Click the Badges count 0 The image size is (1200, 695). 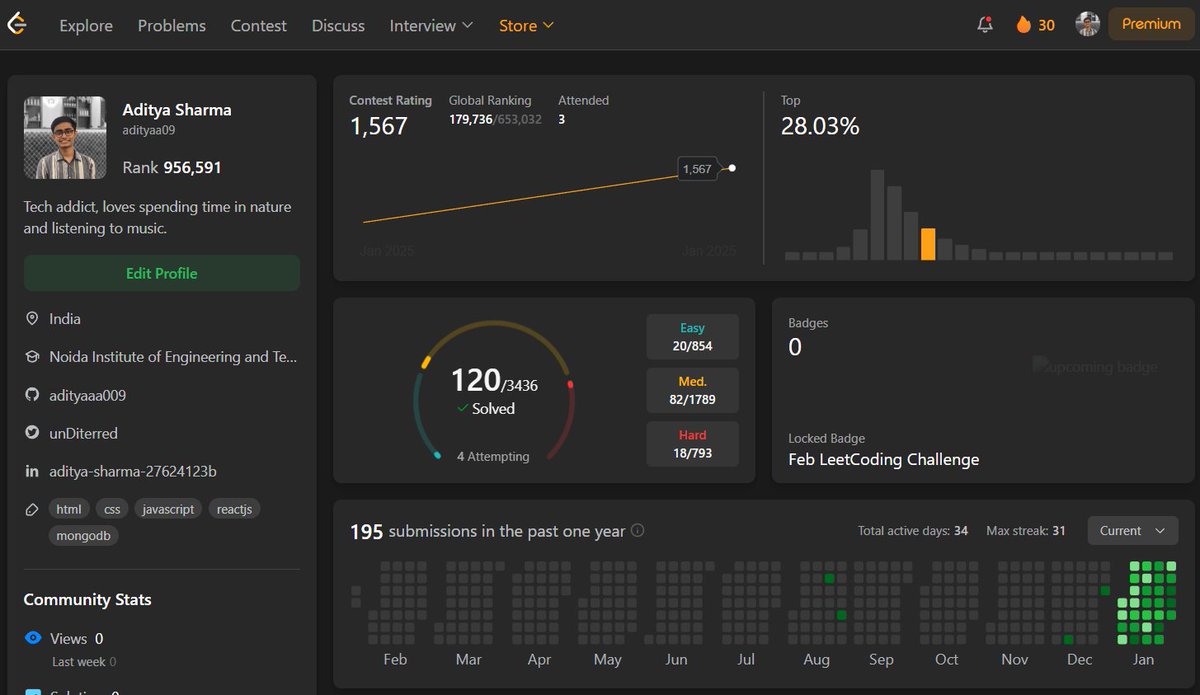point(795,347)
